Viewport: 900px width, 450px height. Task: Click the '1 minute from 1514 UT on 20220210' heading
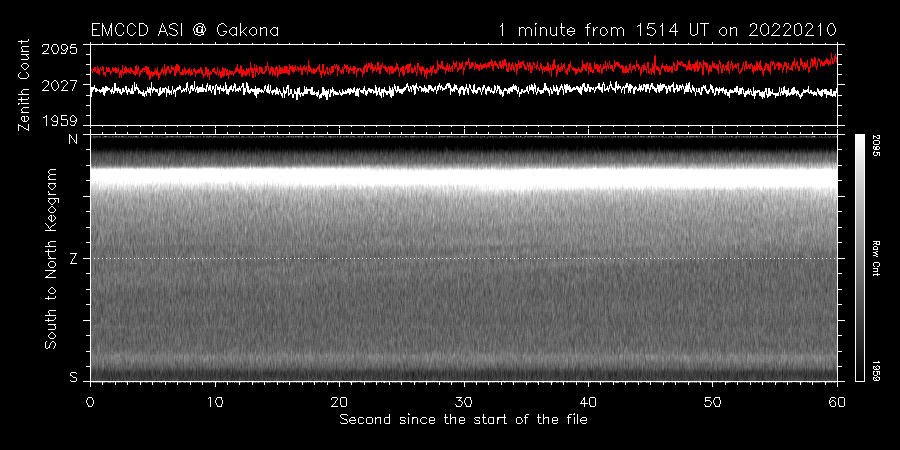(668, 30)
